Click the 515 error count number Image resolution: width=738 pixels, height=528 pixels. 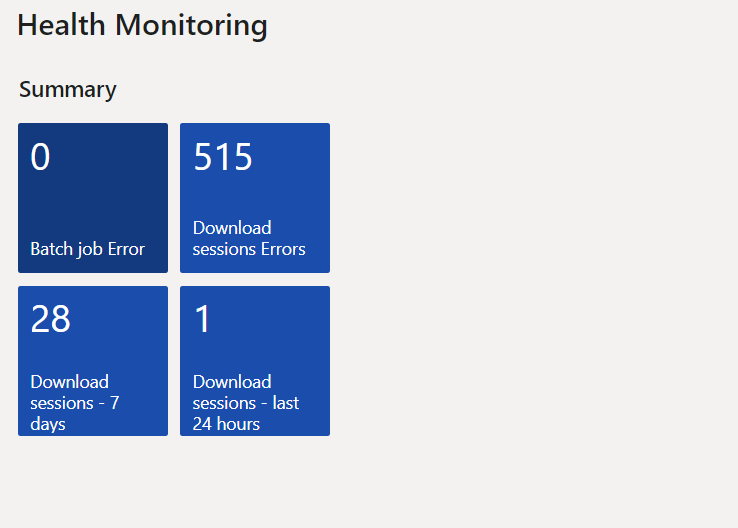223,157
